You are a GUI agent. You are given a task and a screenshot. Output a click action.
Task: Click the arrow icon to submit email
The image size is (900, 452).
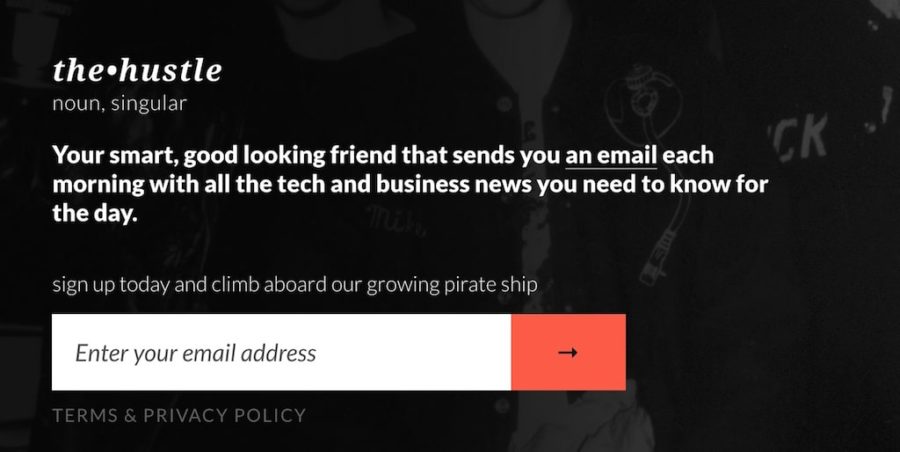point(568,352)
